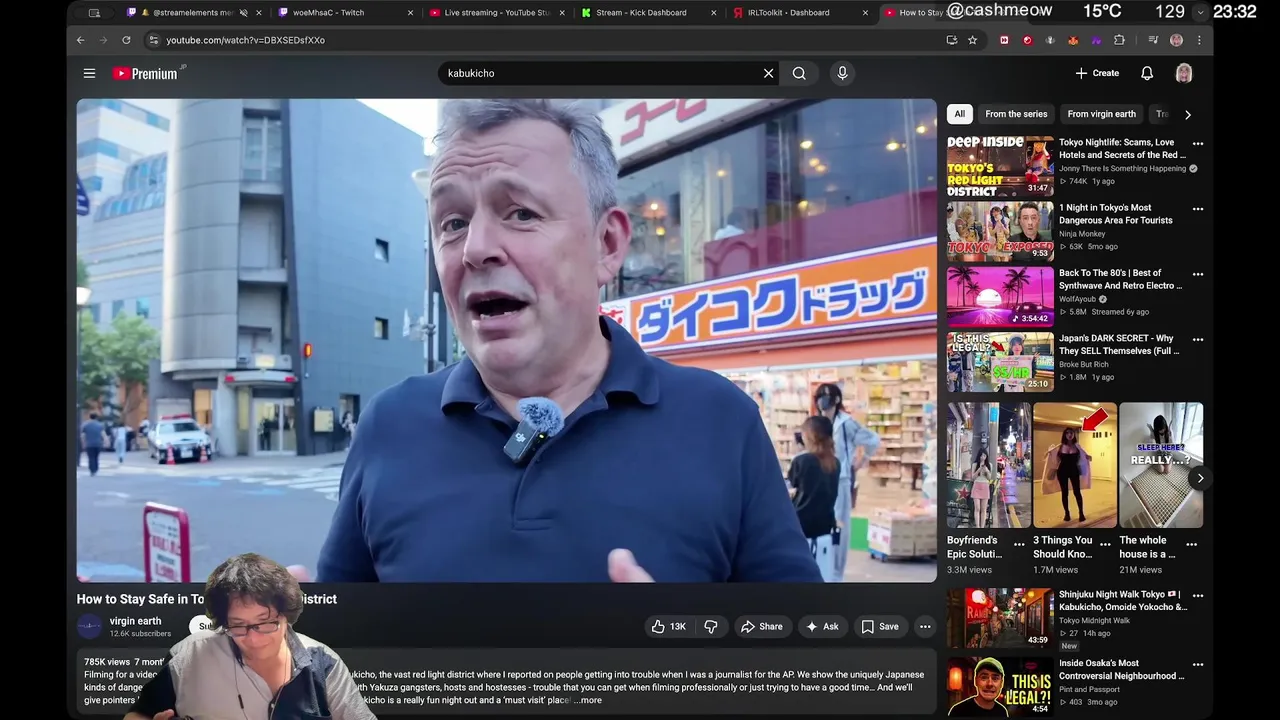The width and height of the screenshot is (1280, 720).
Task: Switch to Live streaming YouTube Studio tab
Action: tap(497, 13)
